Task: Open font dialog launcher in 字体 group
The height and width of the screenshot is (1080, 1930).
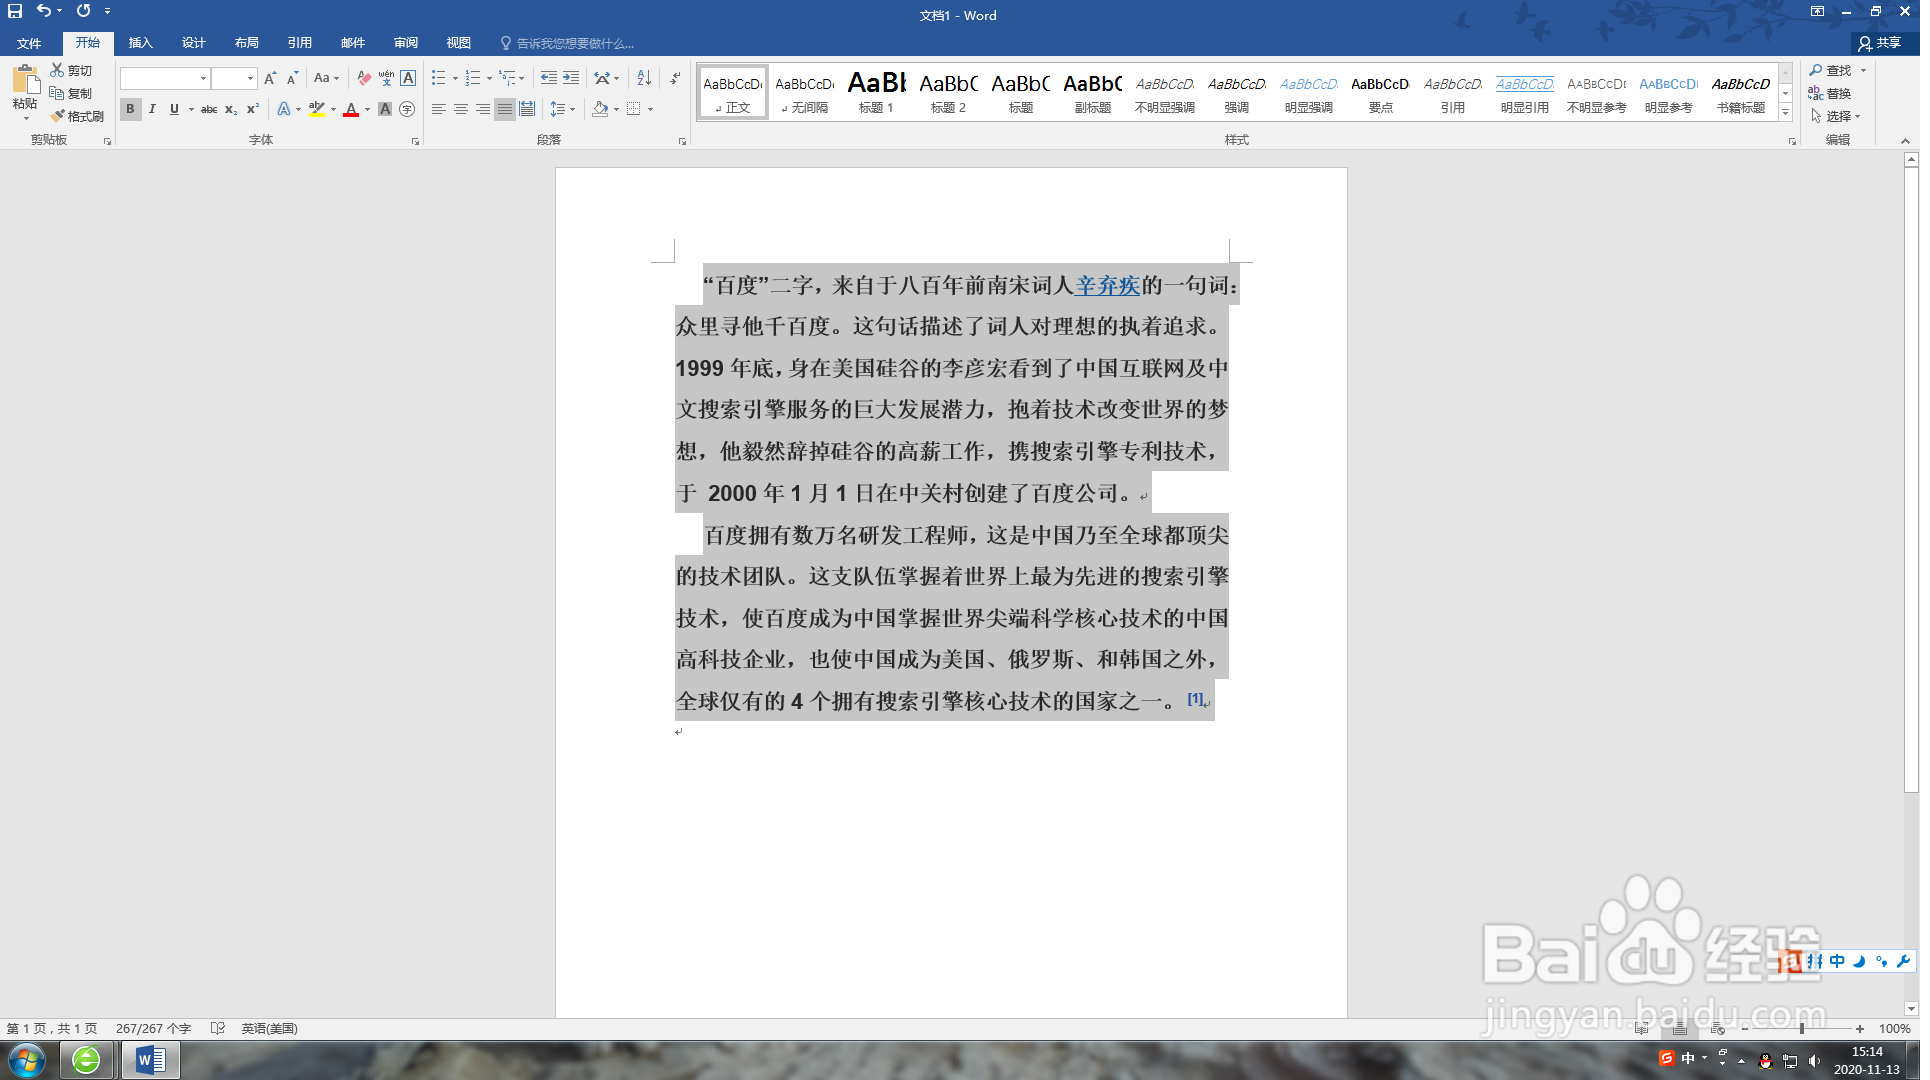Action: tap(415, 141)
